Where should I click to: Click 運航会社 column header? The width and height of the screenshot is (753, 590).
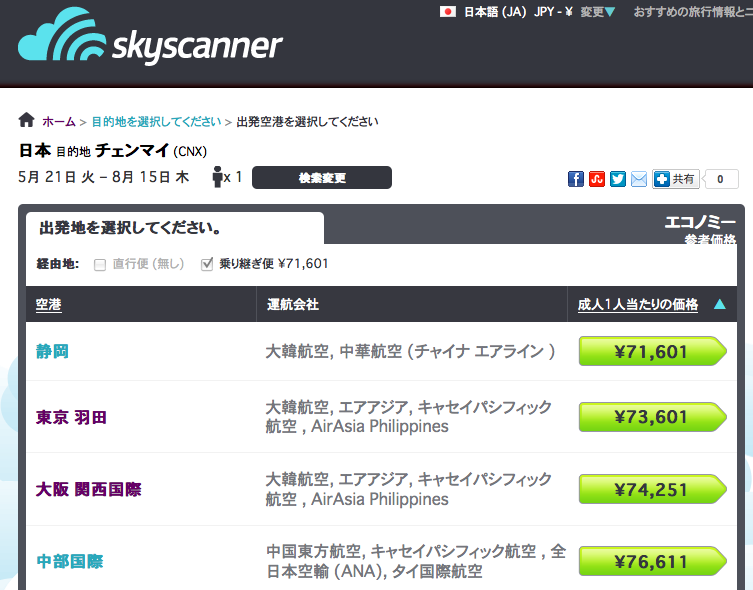click(292, 304)
